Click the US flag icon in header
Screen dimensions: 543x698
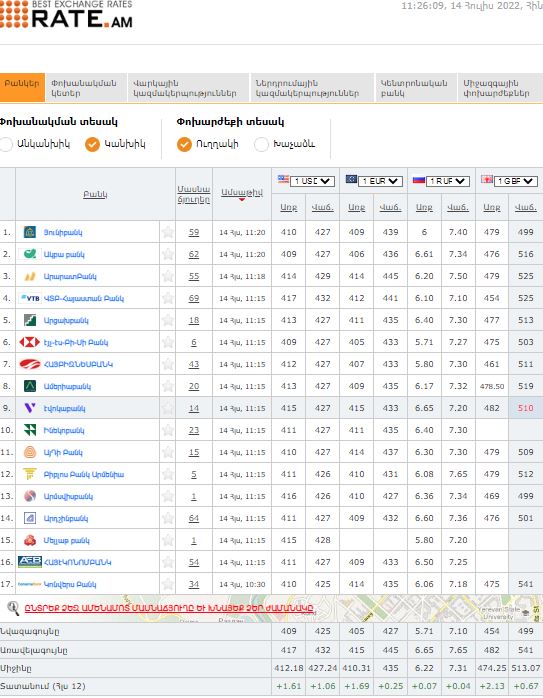283,179
